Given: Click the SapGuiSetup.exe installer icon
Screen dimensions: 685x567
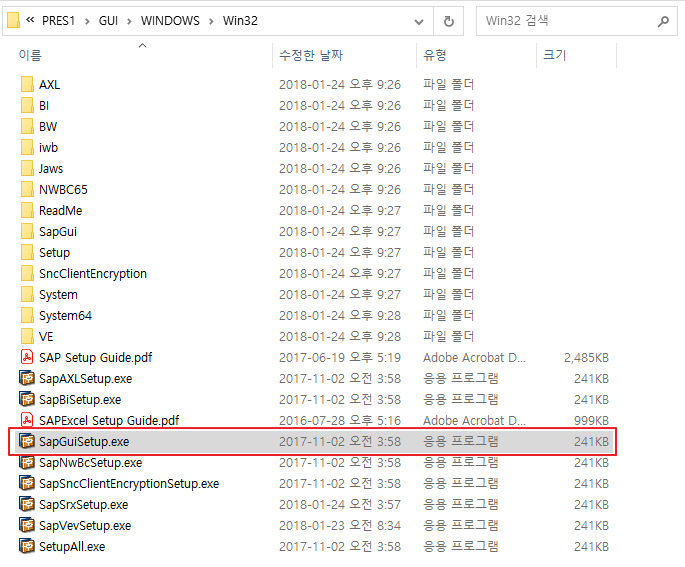Looking at the screenshot, I should point(27,441).
